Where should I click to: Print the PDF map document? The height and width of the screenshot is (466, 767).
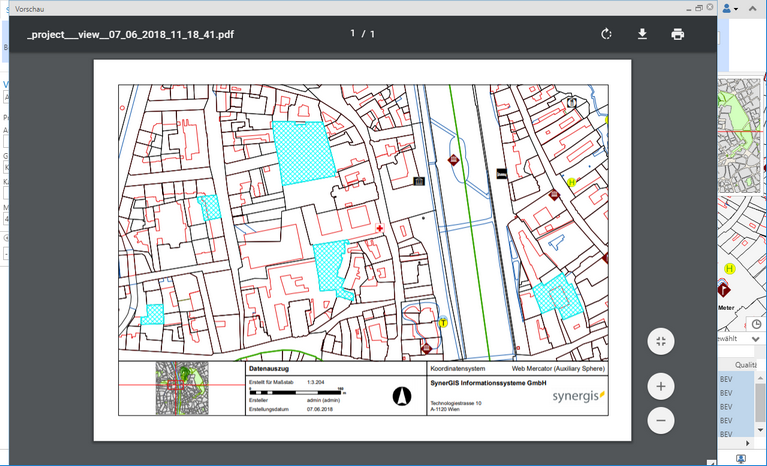(678, 34)
